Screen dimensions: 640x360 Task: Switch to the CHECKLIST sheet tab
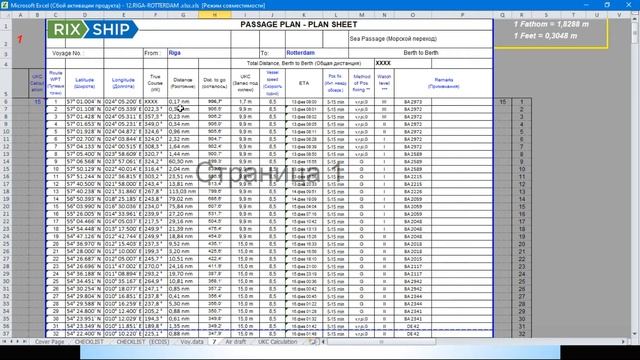click(89, 342)
